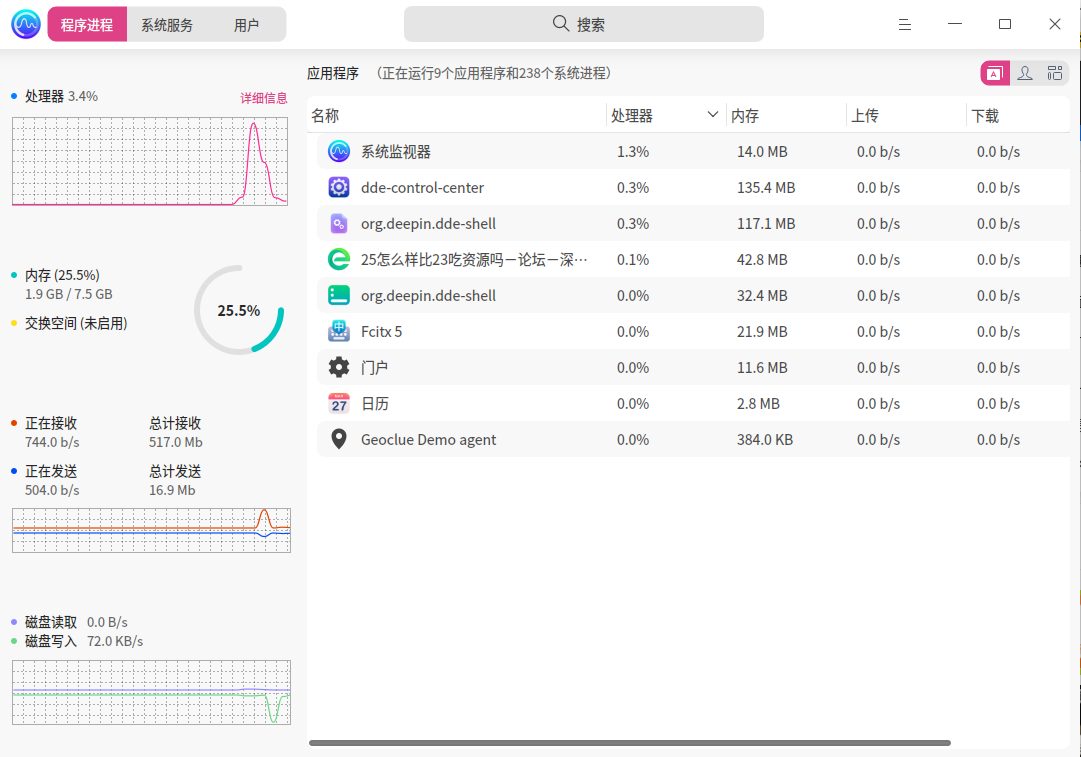Click the browser icon for 25怎么样比23吃资源吗
Image resolution: width=1081 pixels, height=757 pixels.
pyautogui.click(x=339, y=259)
